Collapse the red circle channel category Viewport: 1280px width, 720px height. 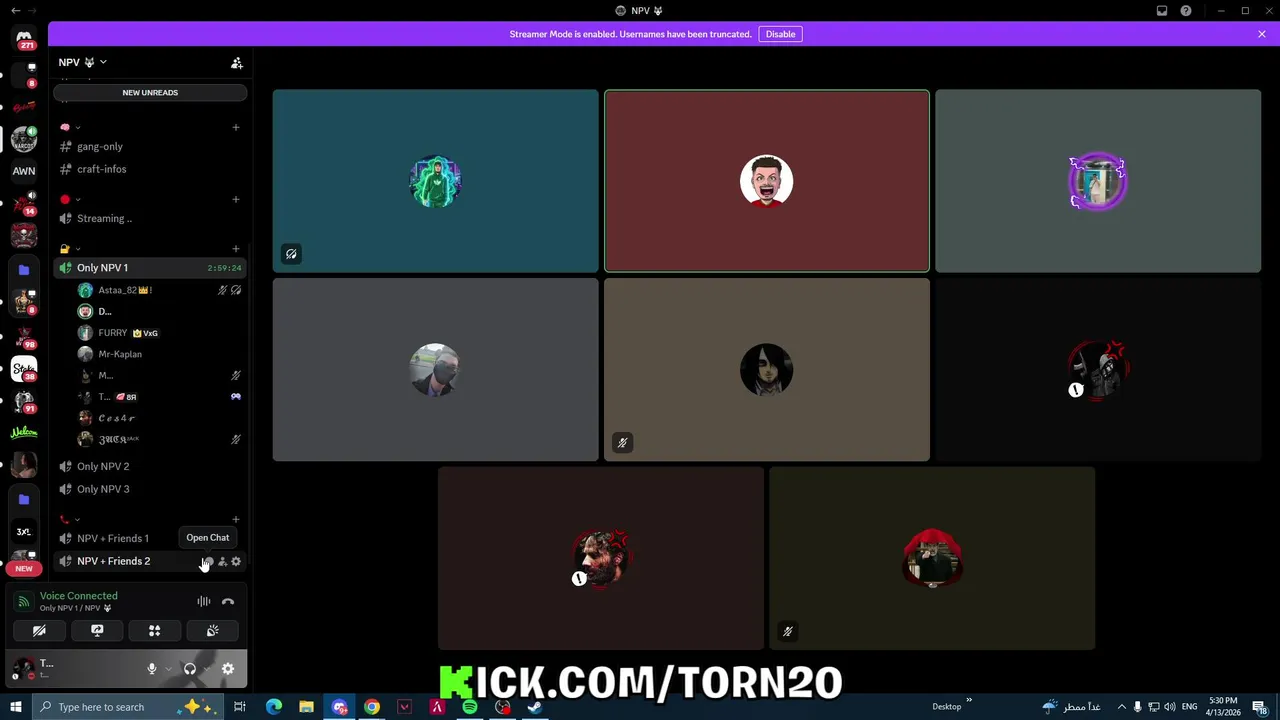[x=70, y=199]
